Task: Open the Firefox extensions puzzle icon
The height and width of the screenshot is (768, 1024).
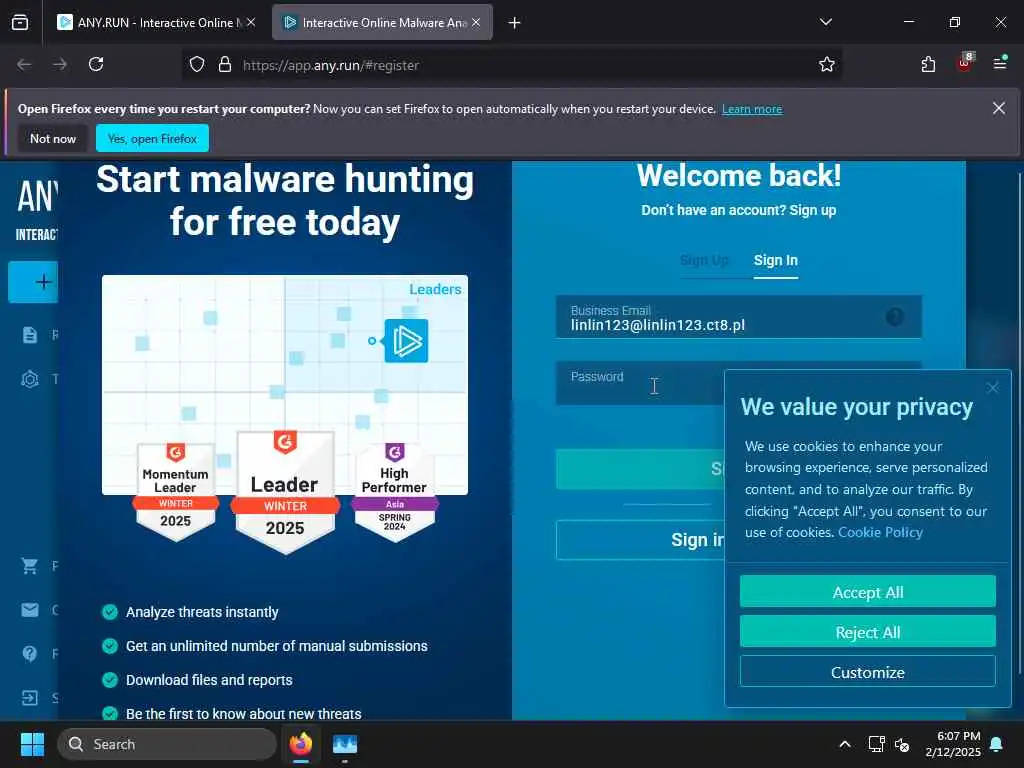Action: [928, 65]
